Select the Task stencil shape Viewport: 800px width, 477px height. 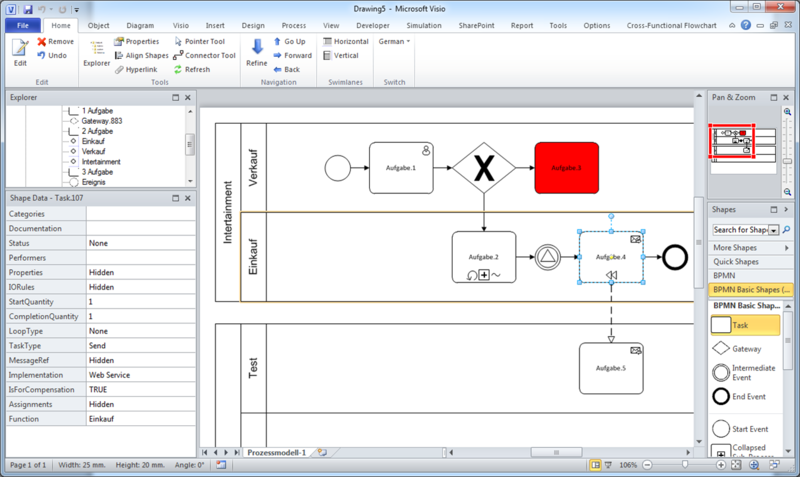click(x=745, y=325)
